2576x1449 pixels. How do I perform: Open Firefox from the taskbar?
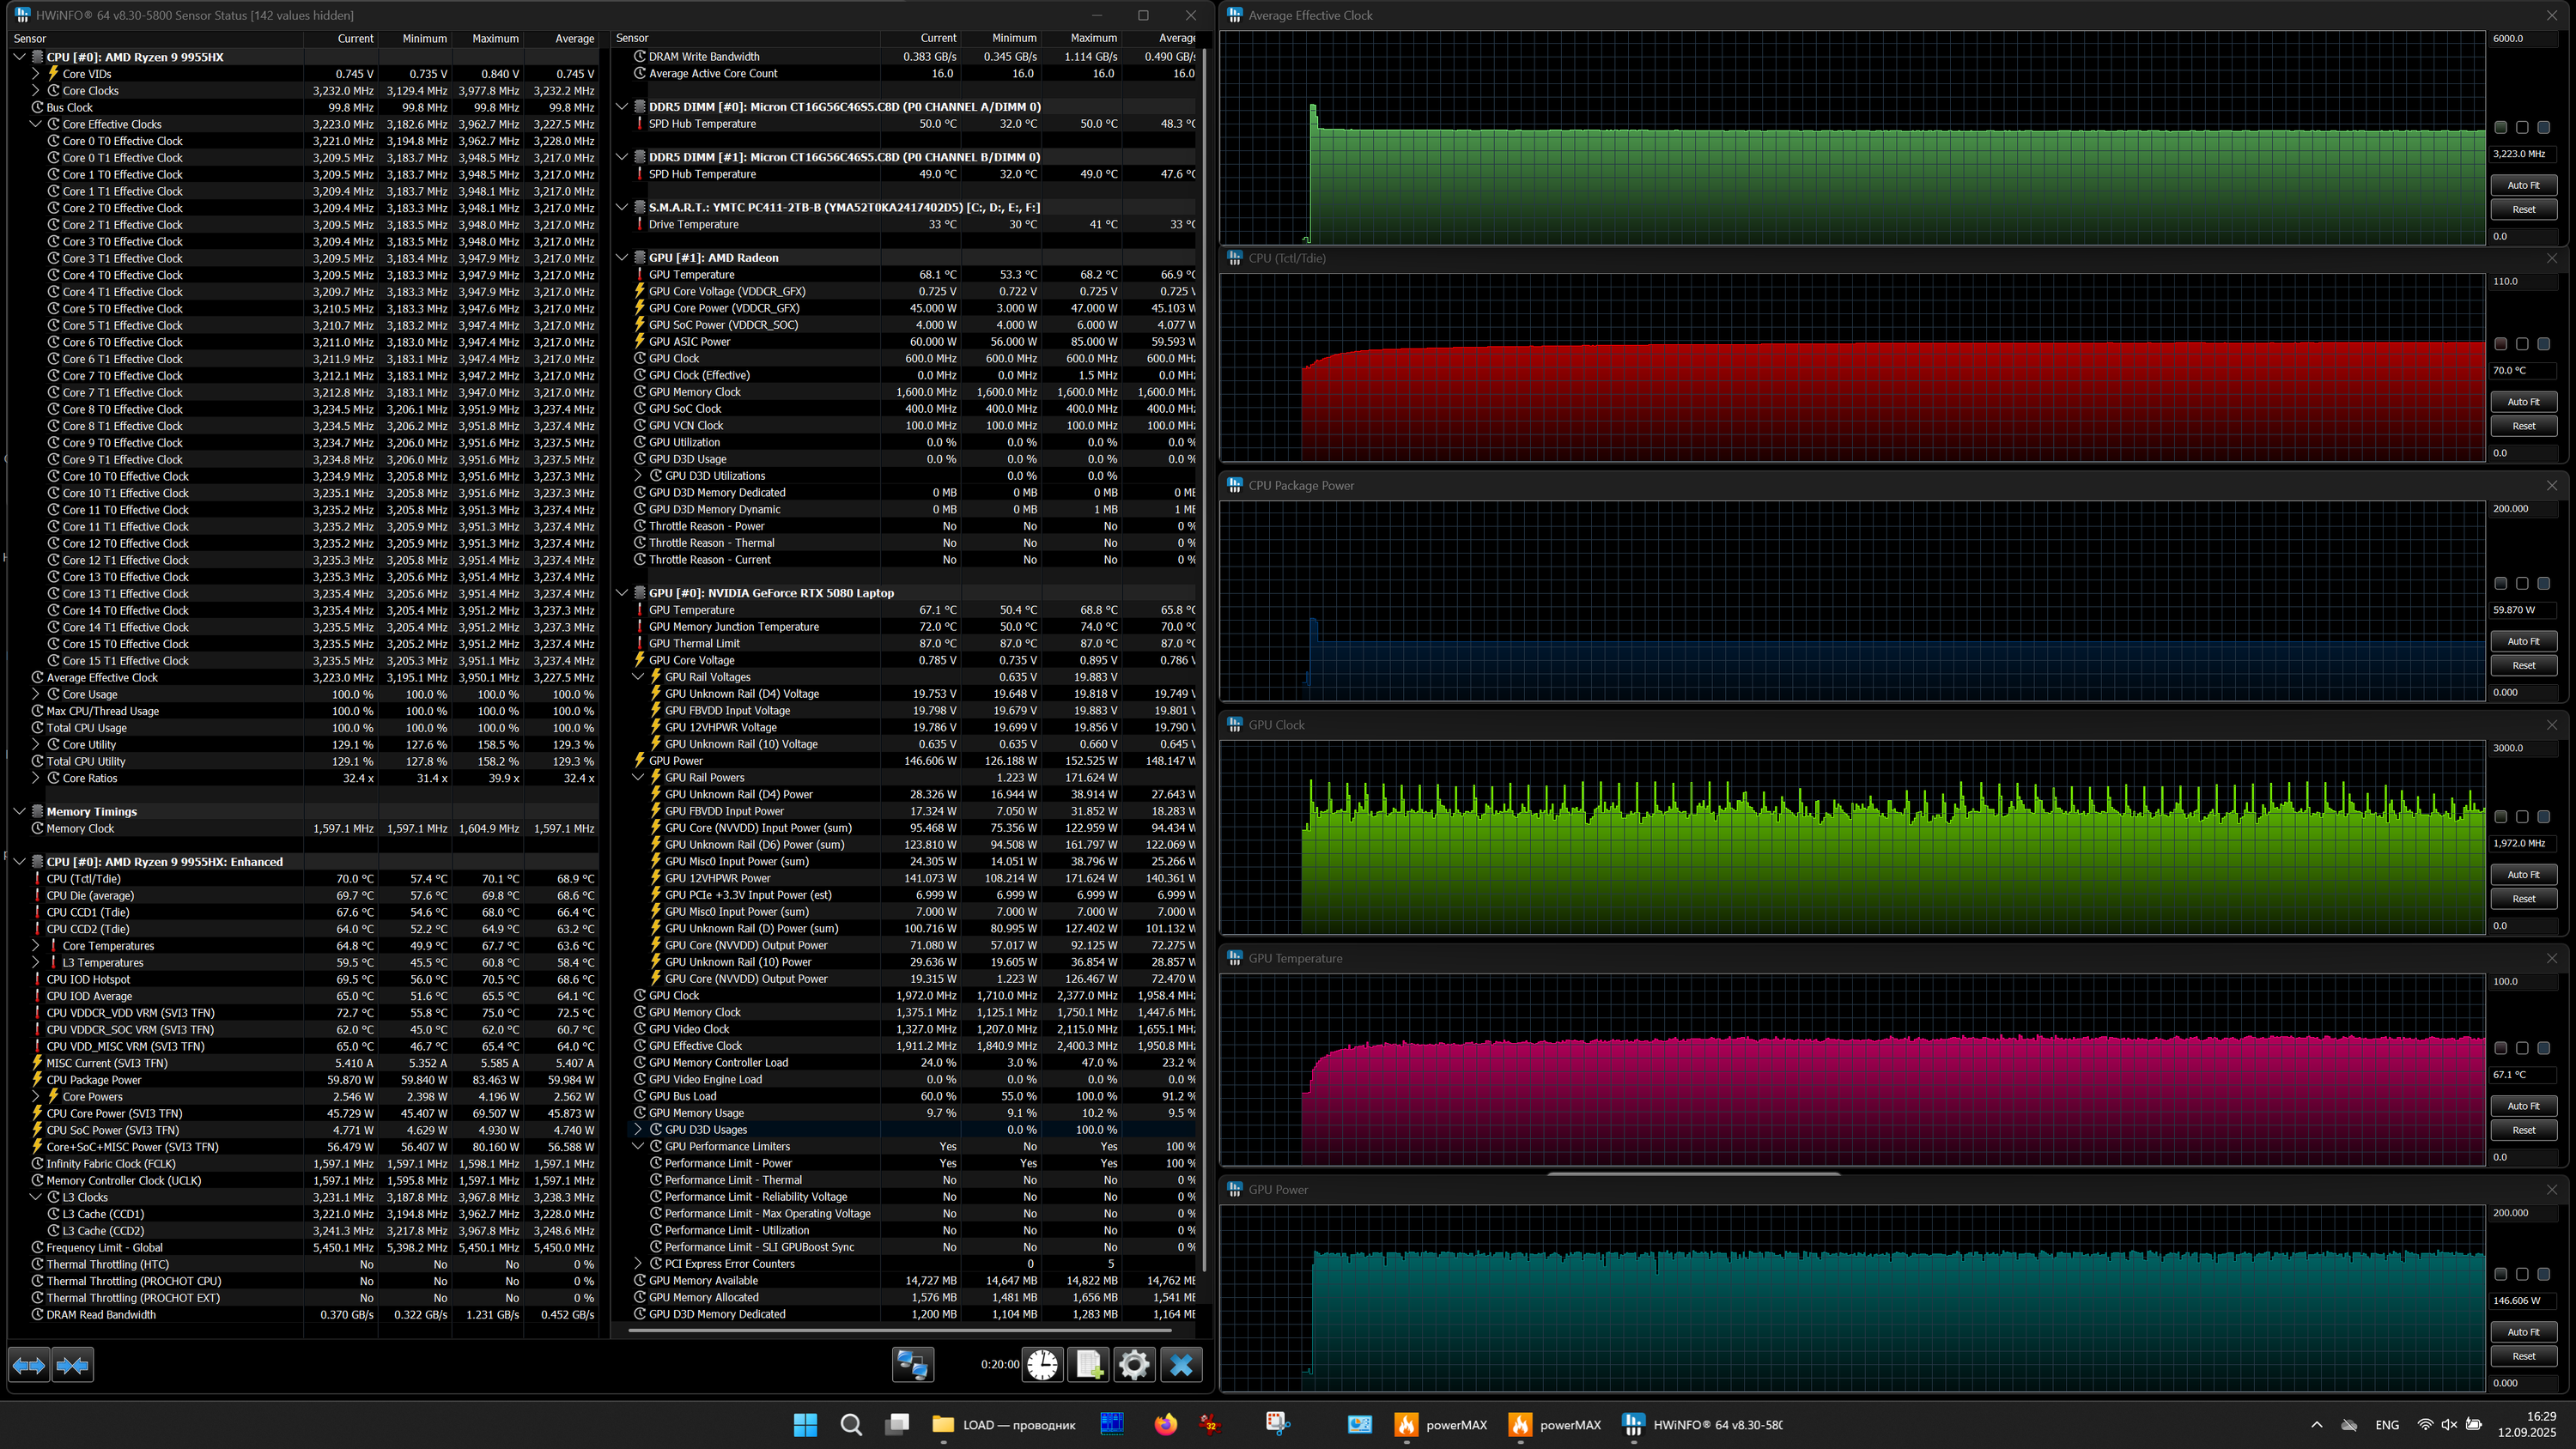click(x=1165, y=1425)
